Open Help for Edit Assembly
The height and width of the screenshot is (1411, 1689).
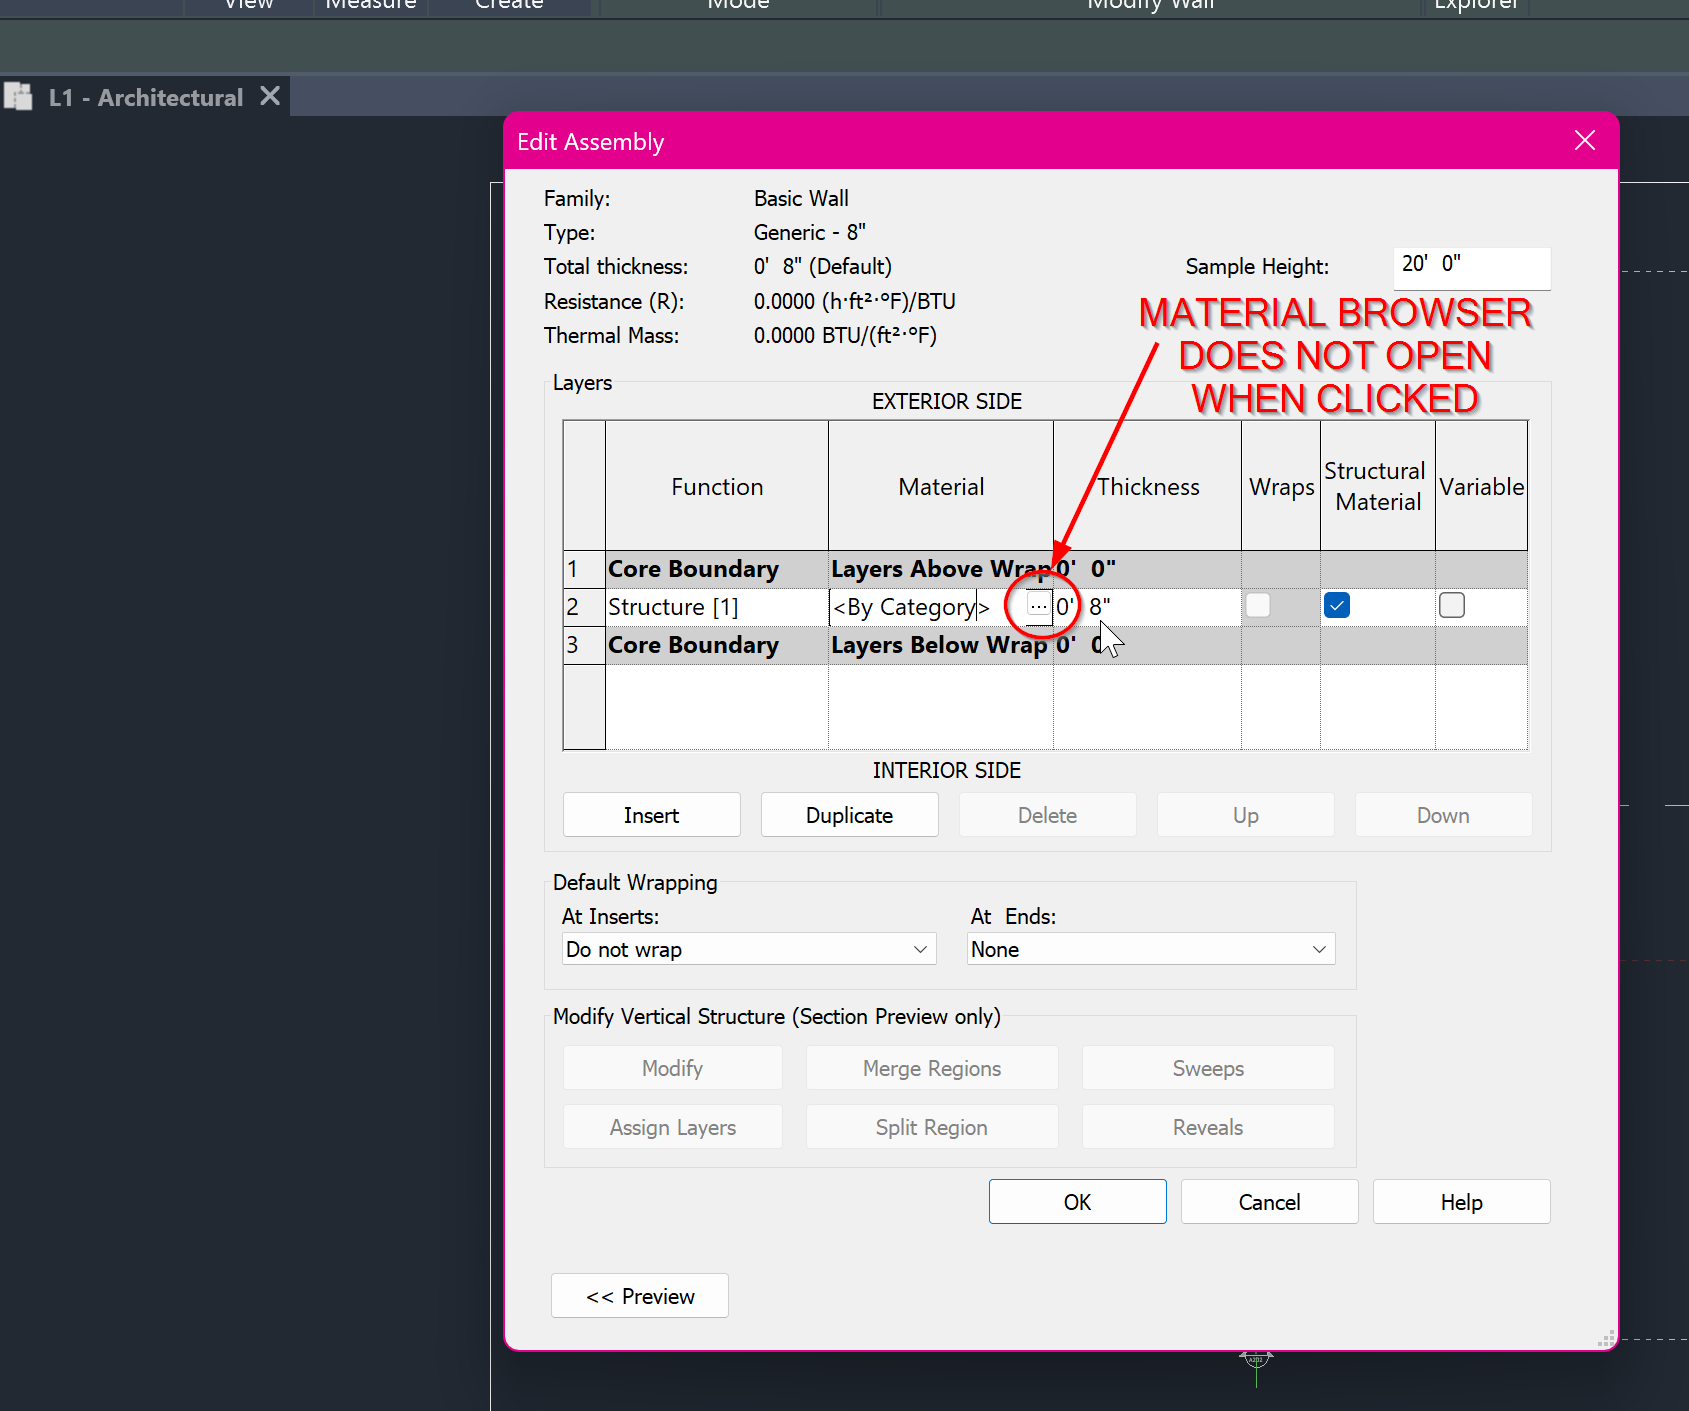click(x=1462, y=1202)
